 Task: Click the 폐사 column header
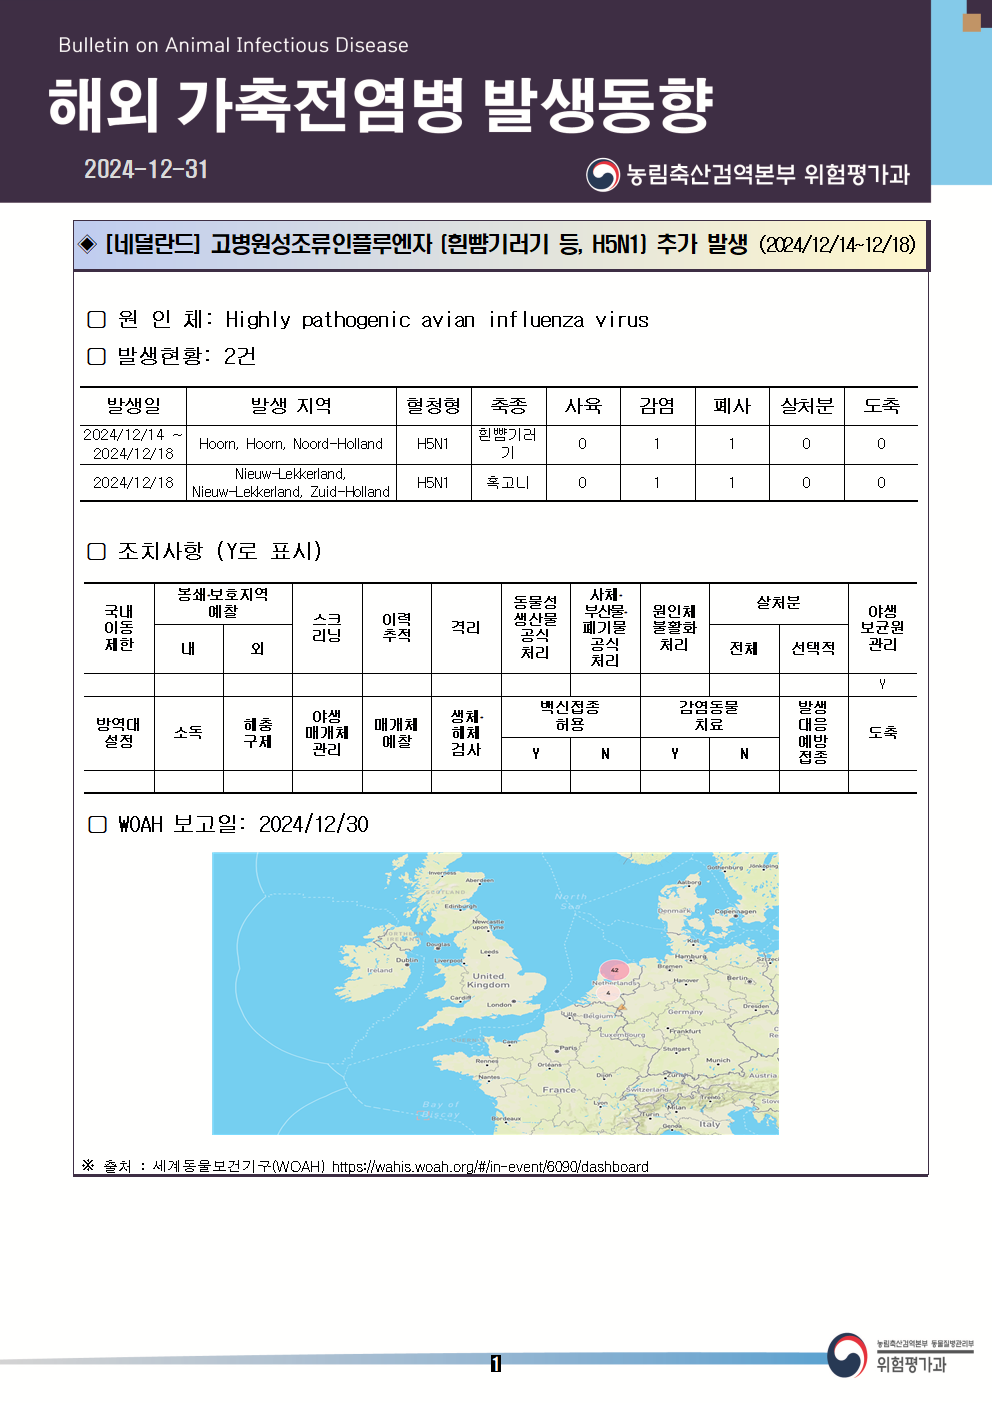coord(732,406)
